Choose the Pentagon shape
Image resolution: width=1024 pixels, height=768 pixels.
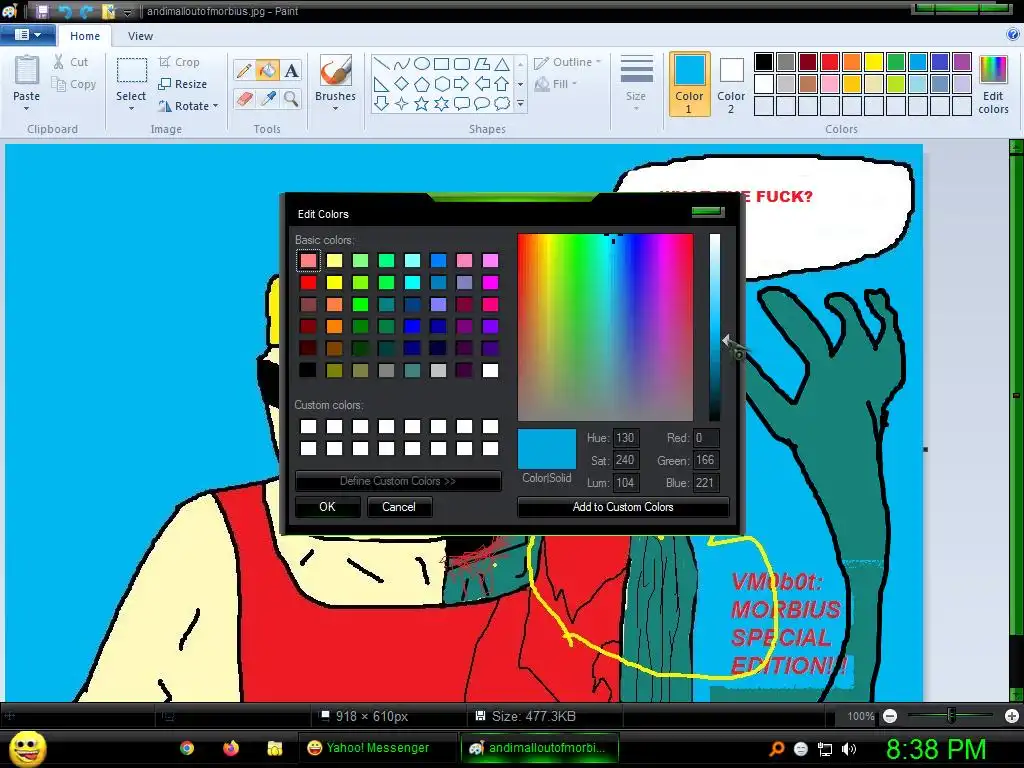pos(422,84)
